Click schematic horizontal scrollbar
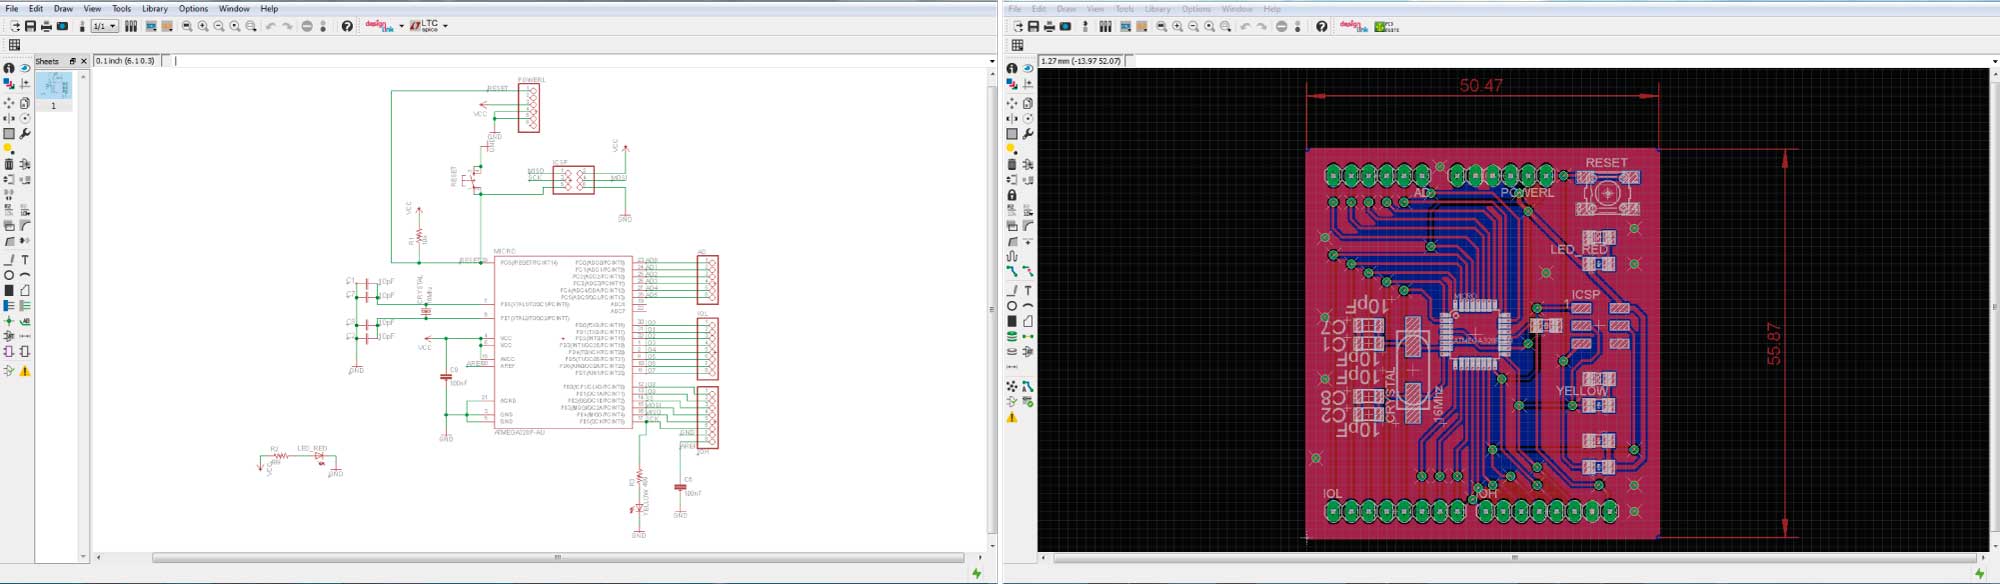This screenshot has height=584, width=2000. [x=558, y=558]
